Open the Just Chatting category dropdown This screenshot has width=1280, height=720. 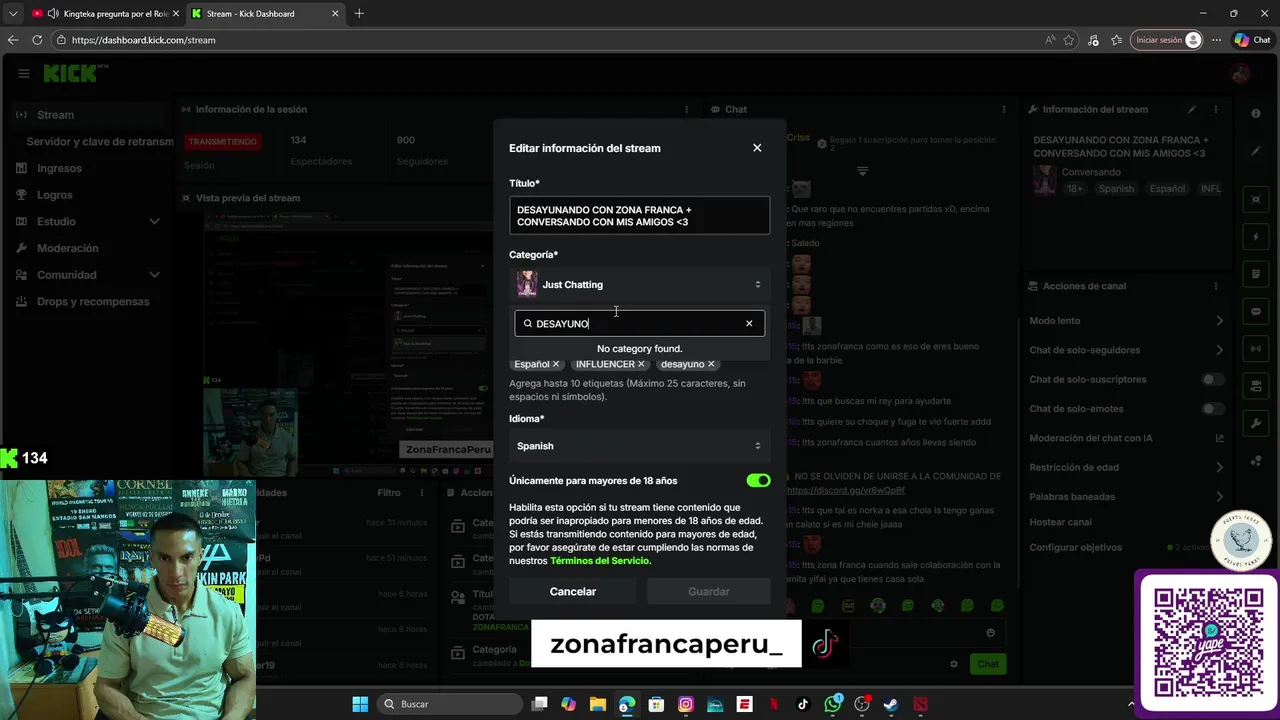coord(639,285)
